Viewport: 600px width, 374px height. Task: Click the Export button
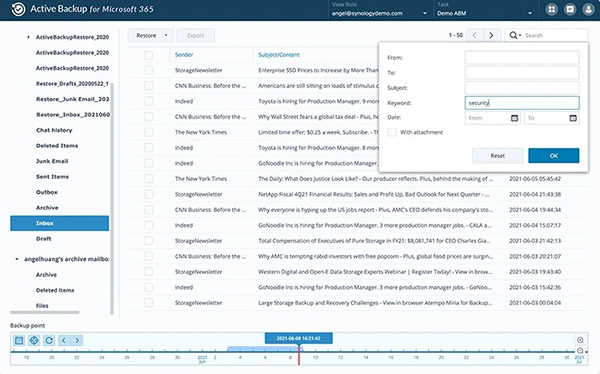pos(196,35)
